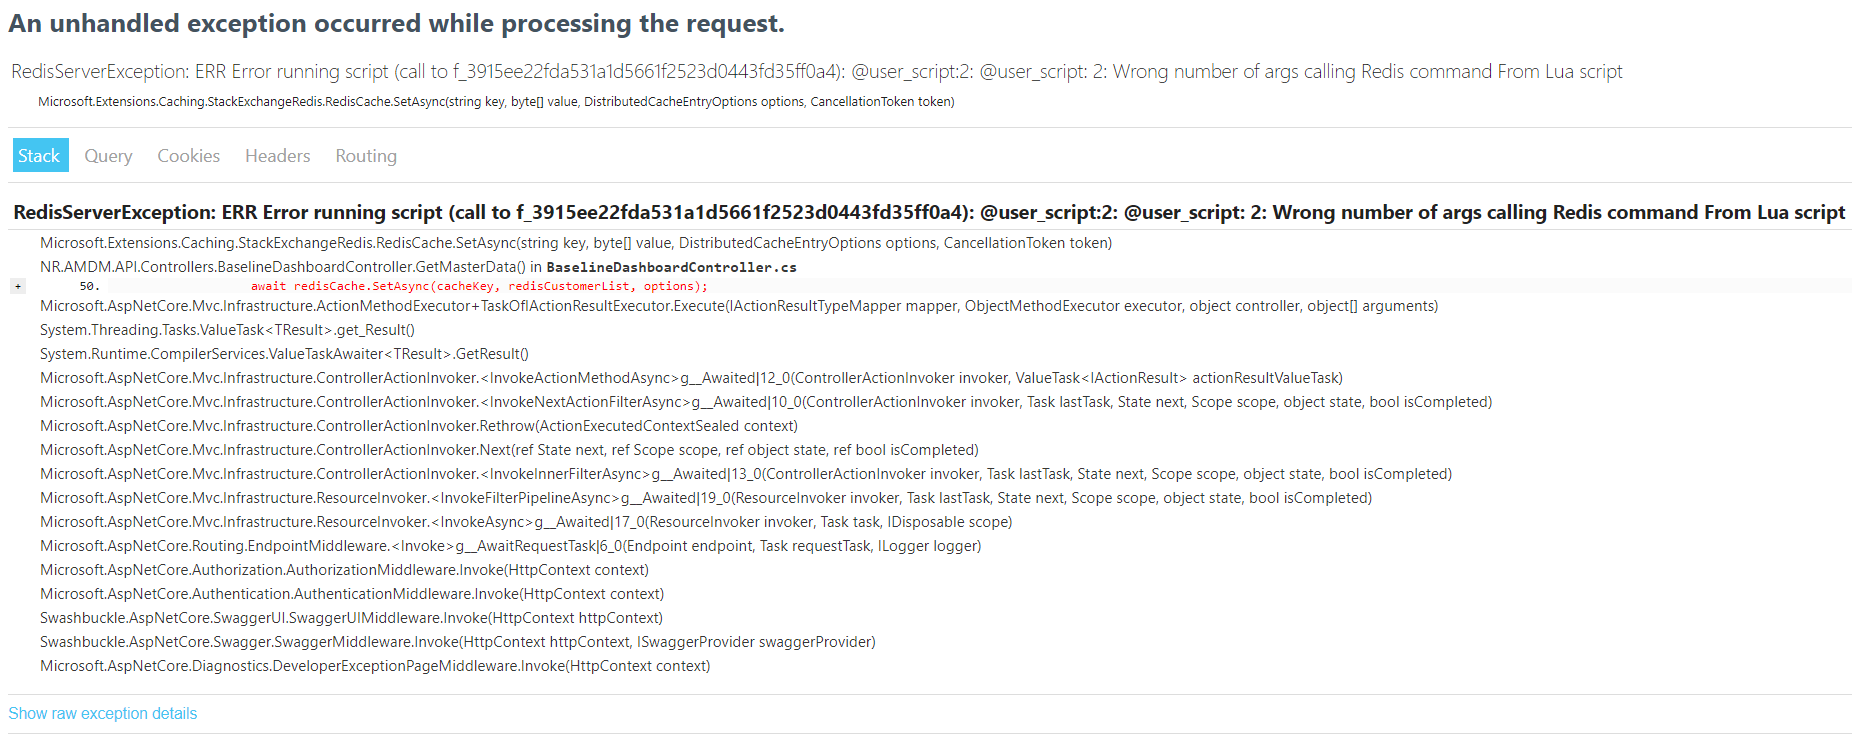Image resolution: width=1852 pixels, height=756 pixels.
Task: Open the Cookies tab
Action: point(187,155)
